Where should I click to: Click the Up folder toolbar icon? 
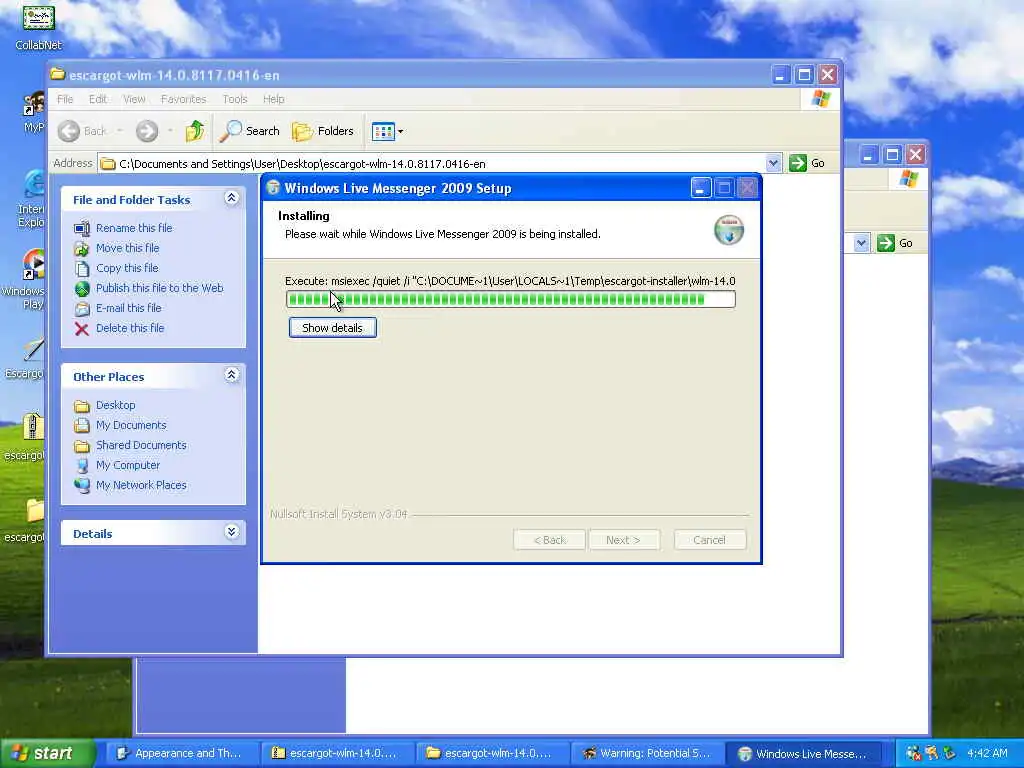point(195,131)
